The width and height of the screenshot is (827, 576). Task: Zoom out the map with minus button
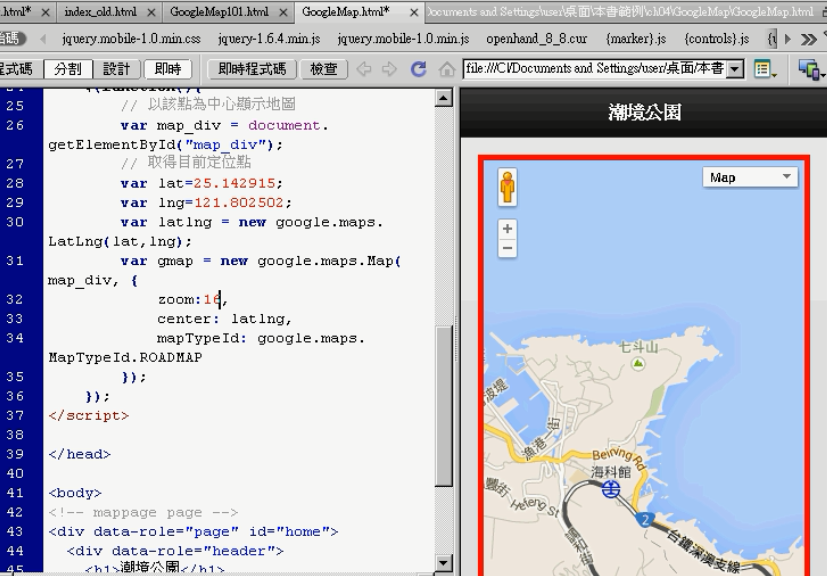[507, 248]
